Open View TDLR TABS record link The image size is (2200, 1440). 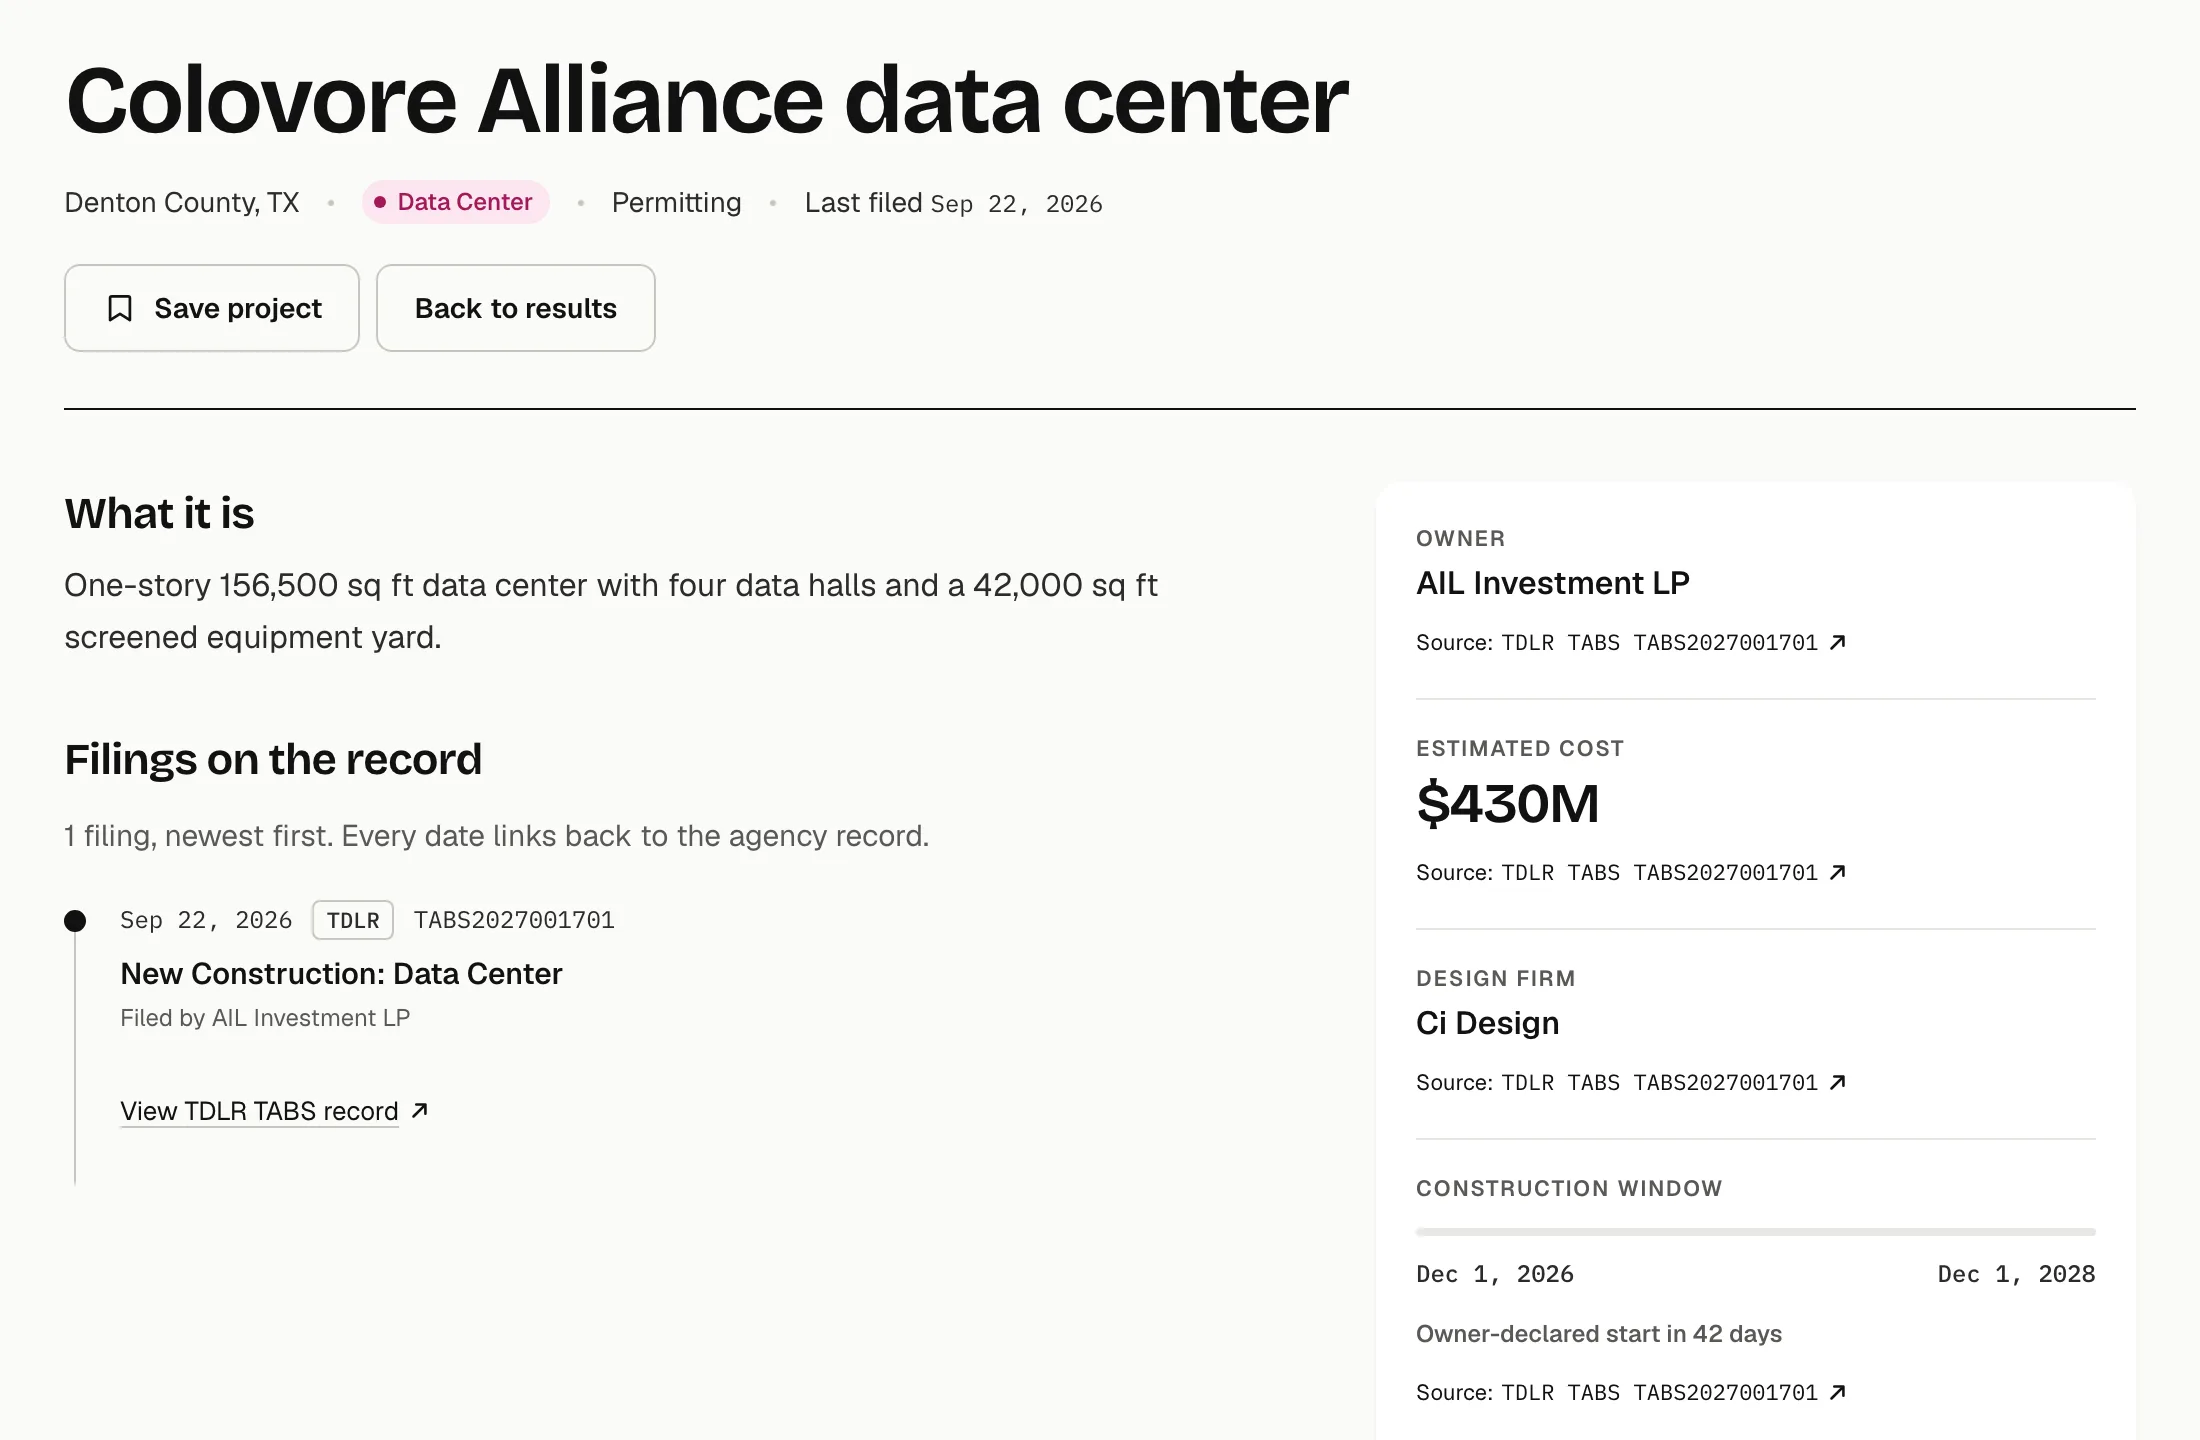[259, 1111]
